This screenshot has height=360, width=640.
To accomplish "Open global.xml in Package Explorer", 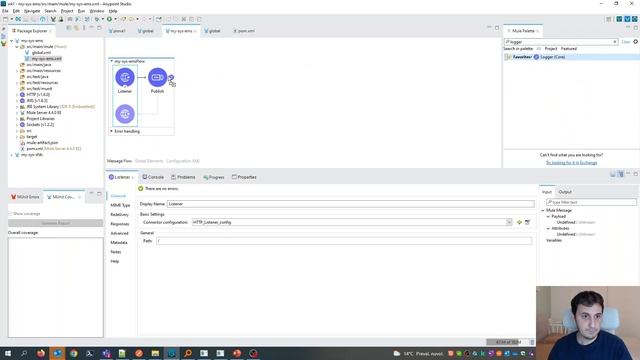I will [41, 53].
